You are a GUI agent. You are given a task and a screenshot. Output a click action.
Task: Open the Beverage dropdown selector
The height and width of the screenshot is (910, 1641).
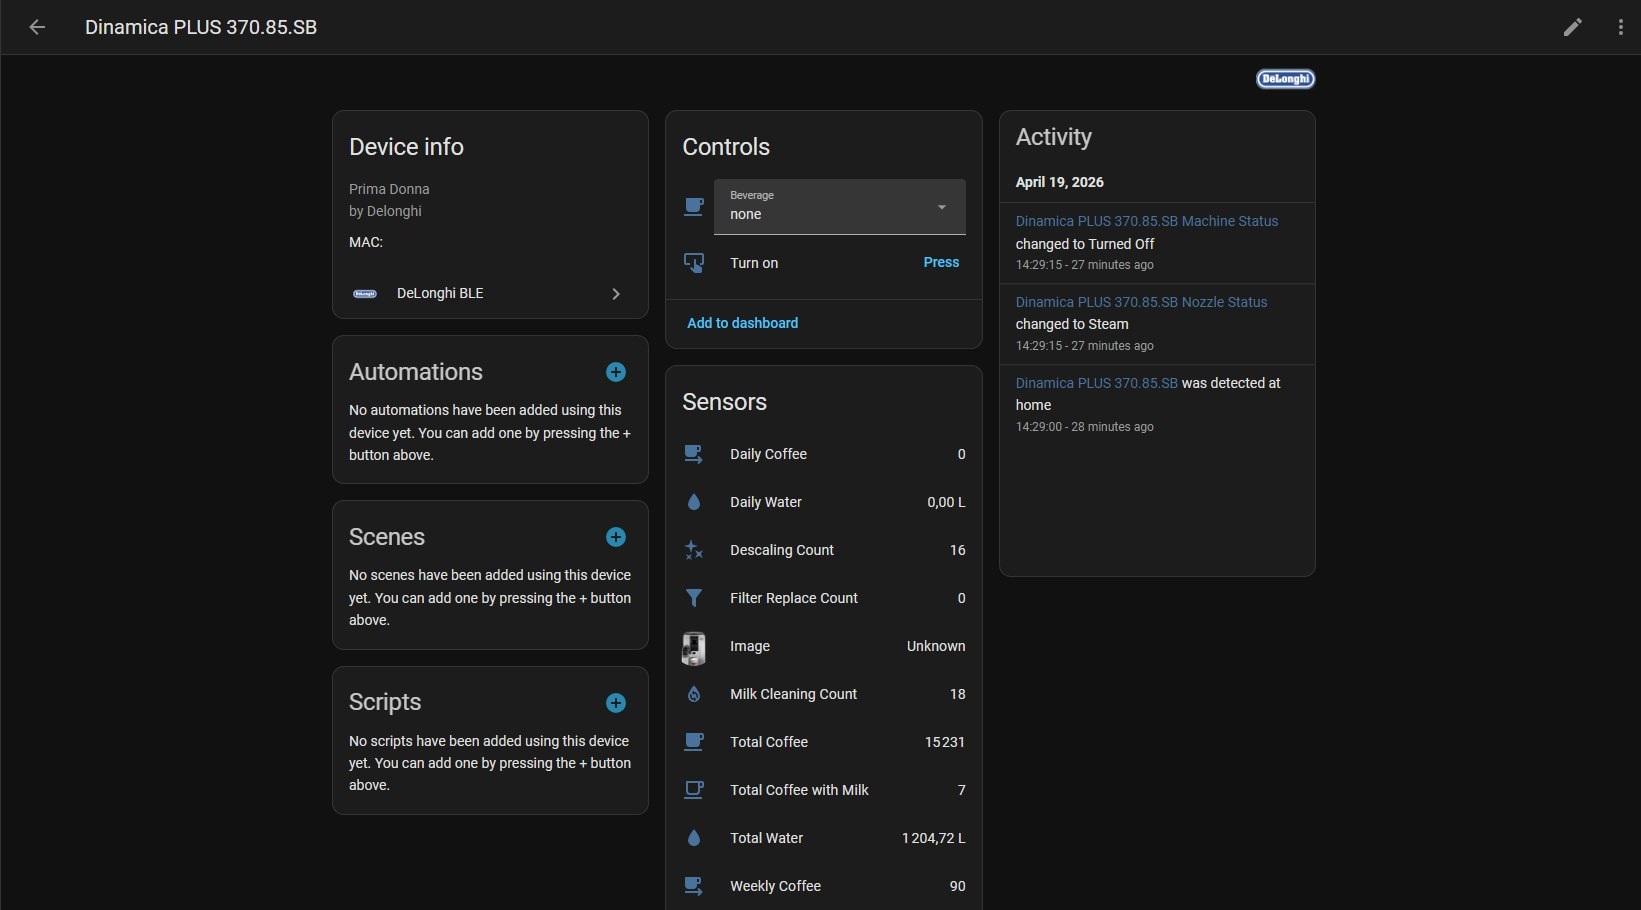[x=840, y=207]
